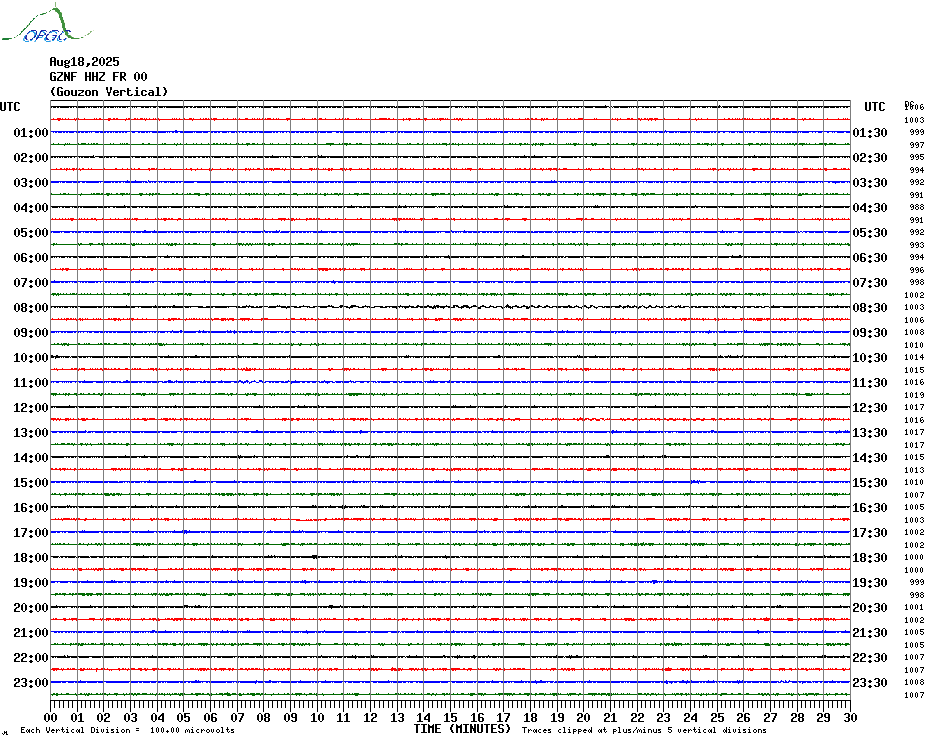Click the value 1019 in the right column
This screenshot has height=744, width=930.
pos(915,395)
